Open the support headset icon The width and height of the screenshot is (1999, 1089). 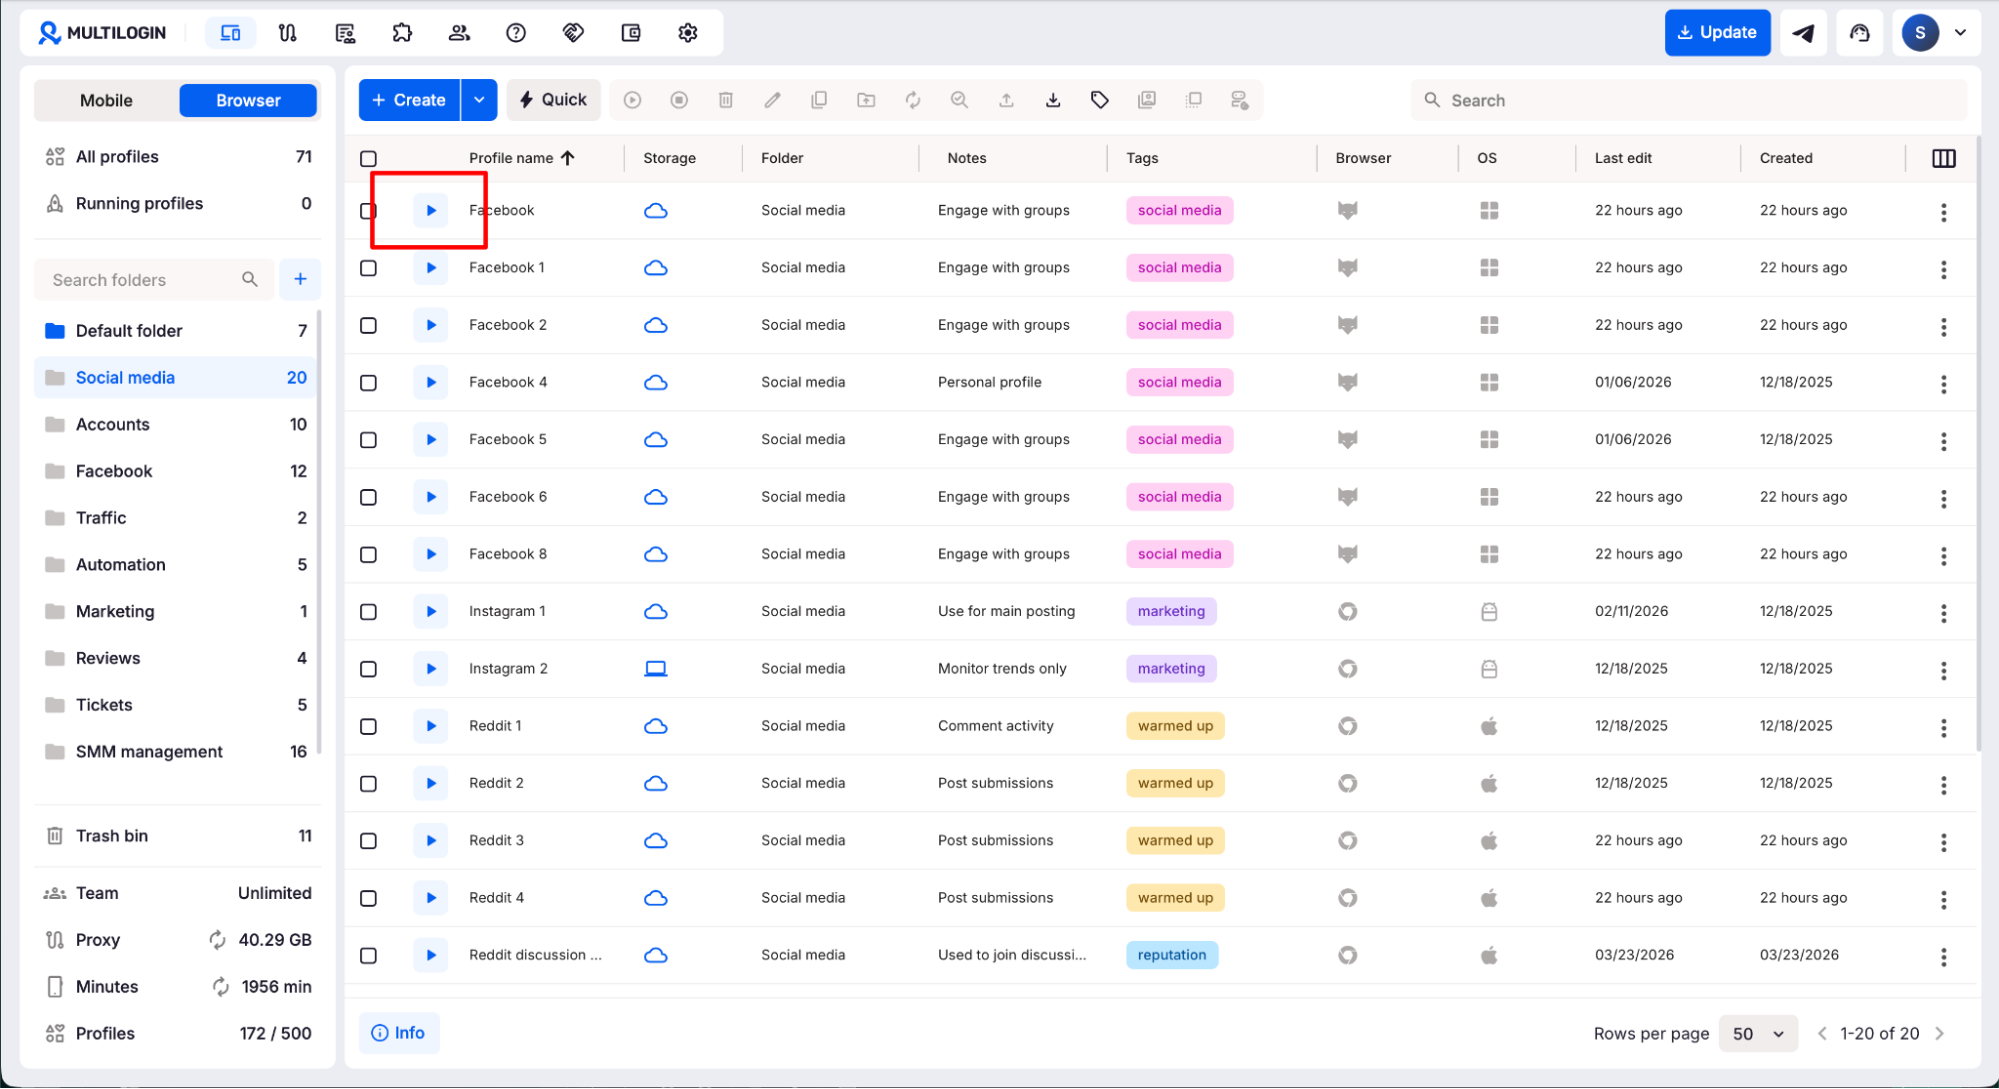(x=1859, y=33)
